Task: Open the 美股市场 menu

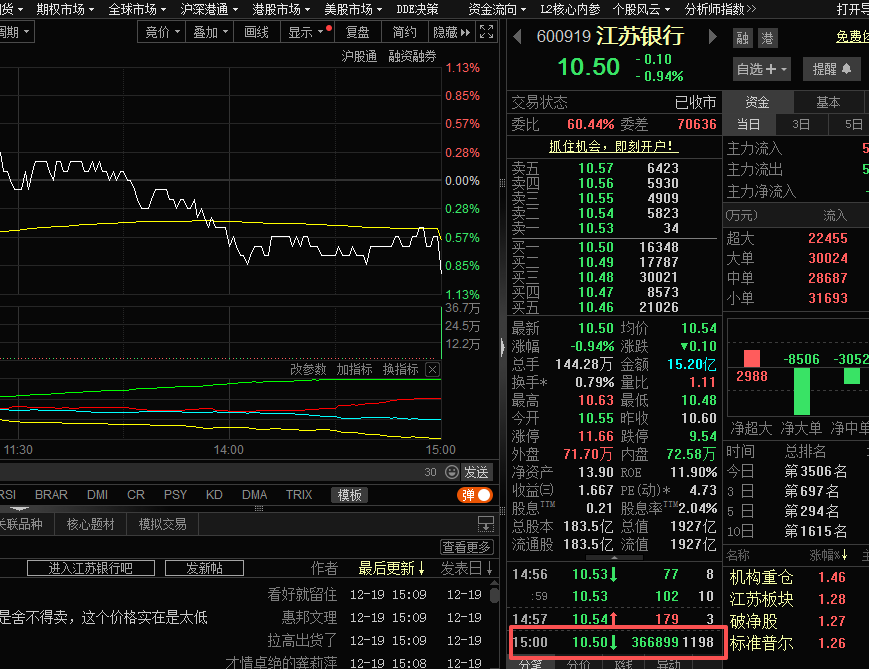Action: [x=353, y=9]
